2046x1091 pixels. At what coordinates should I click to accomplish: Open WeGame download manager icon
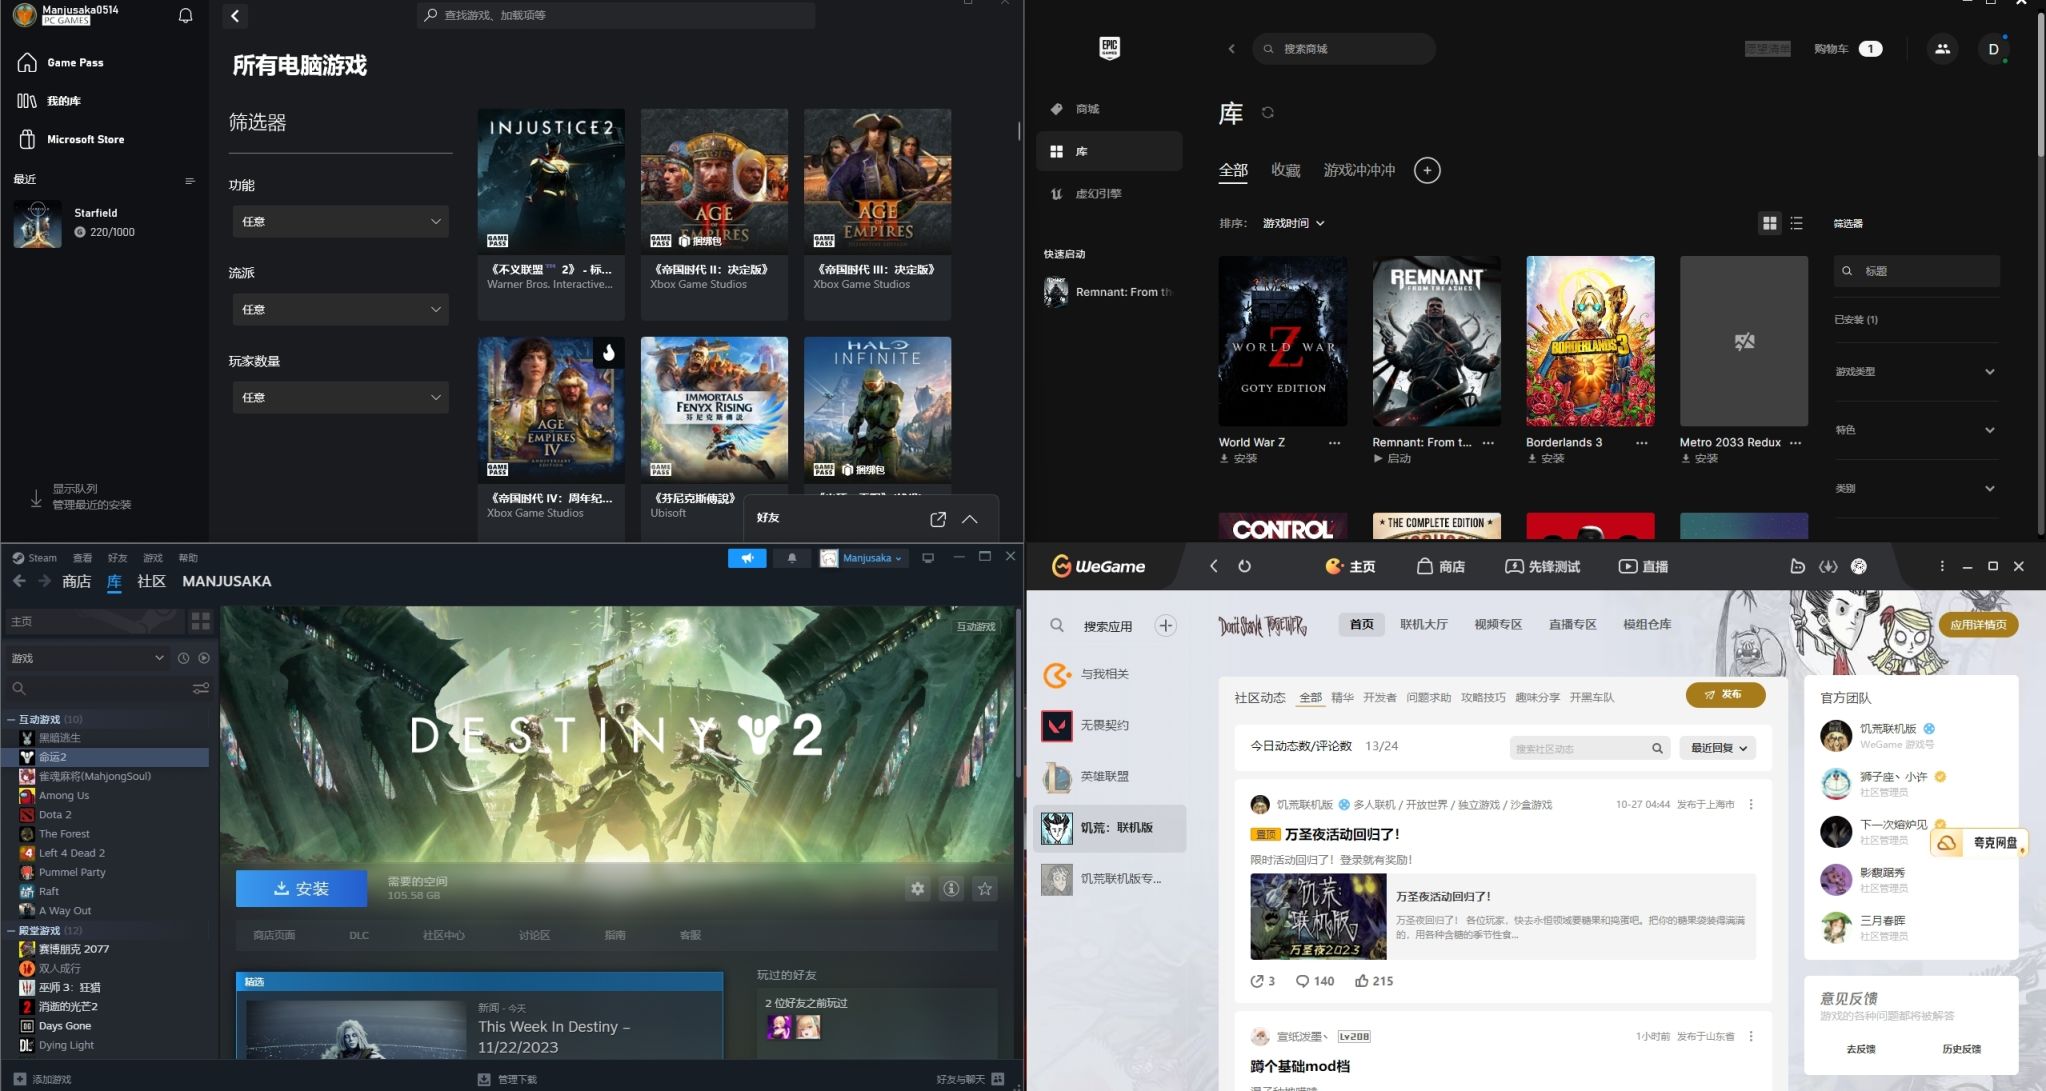point(1828,566)
